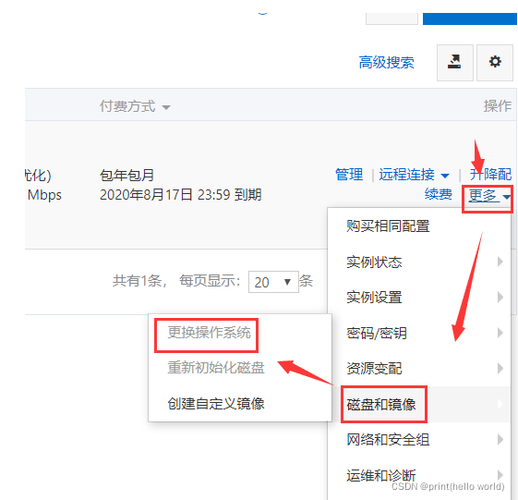Image resolution: width=518 pixels, height=500 pixels.
Task: Select 购买相同配置 menu item
Action: (419, 226)
